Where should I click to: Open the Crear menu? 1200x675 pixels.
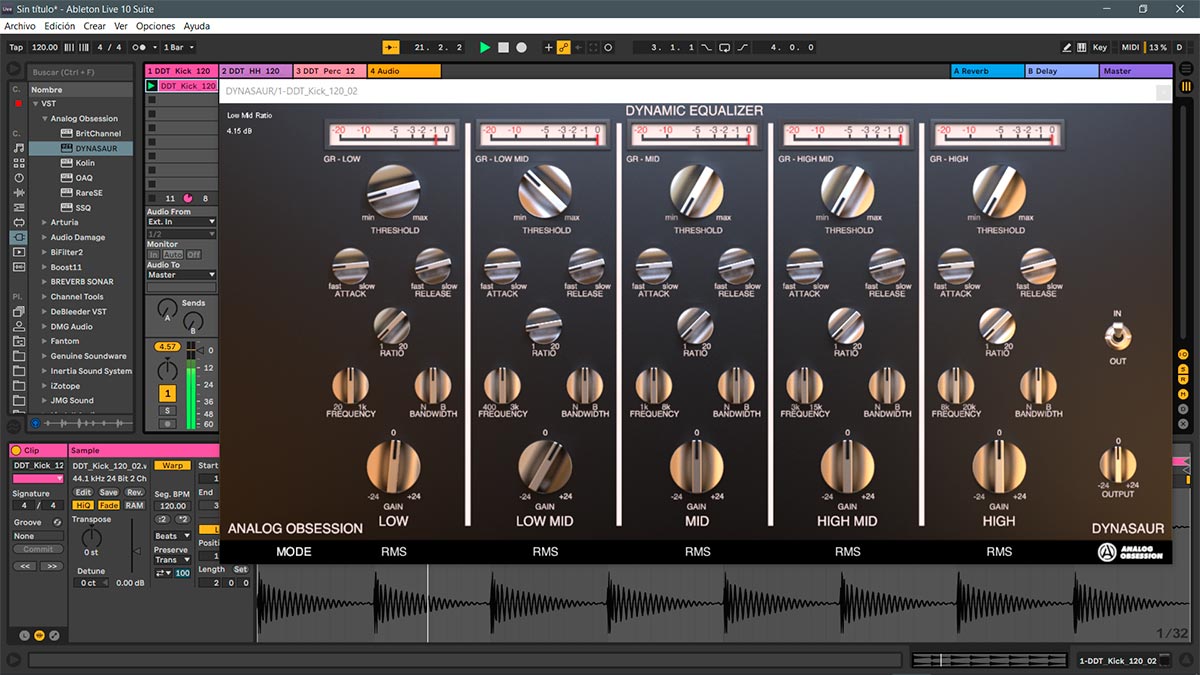[94, 26]
